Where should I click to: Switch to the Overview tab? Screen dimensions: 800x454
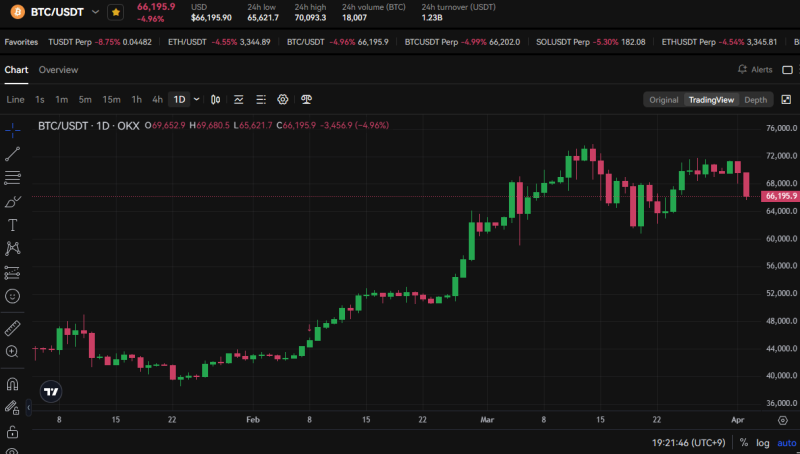pos(59,70)
